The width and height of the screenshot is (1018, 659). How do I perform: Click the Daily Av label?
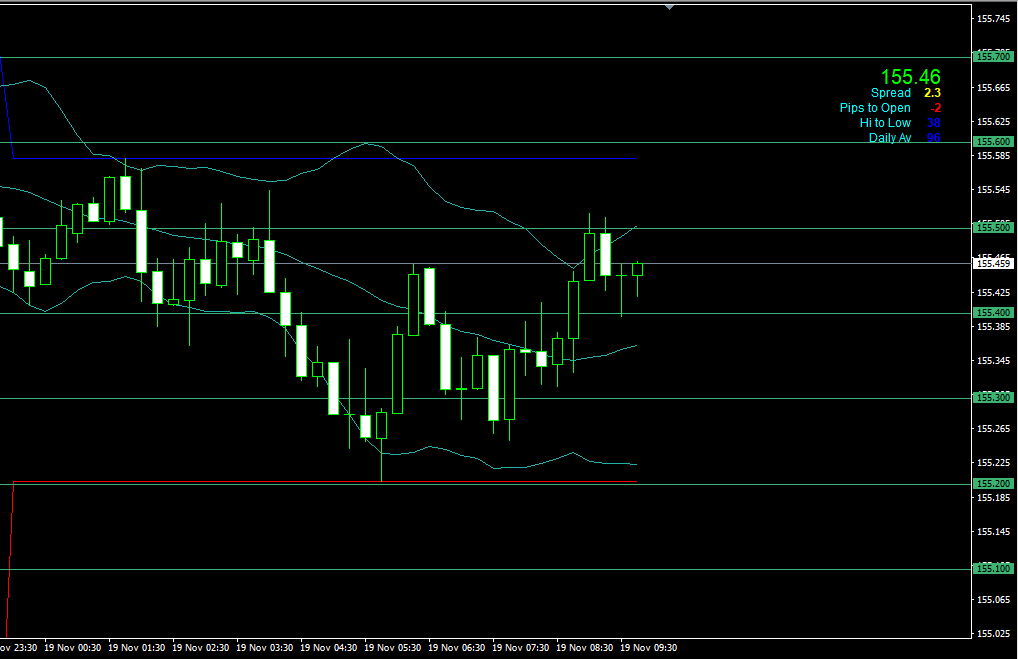tap(889, 138)
